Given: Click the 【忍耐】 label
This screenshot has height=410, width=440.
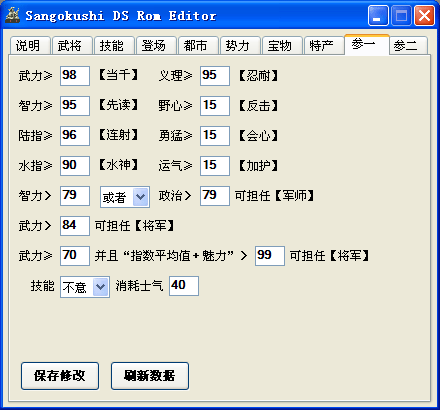Looking at the screenshot, I should (x=258, y=76).
